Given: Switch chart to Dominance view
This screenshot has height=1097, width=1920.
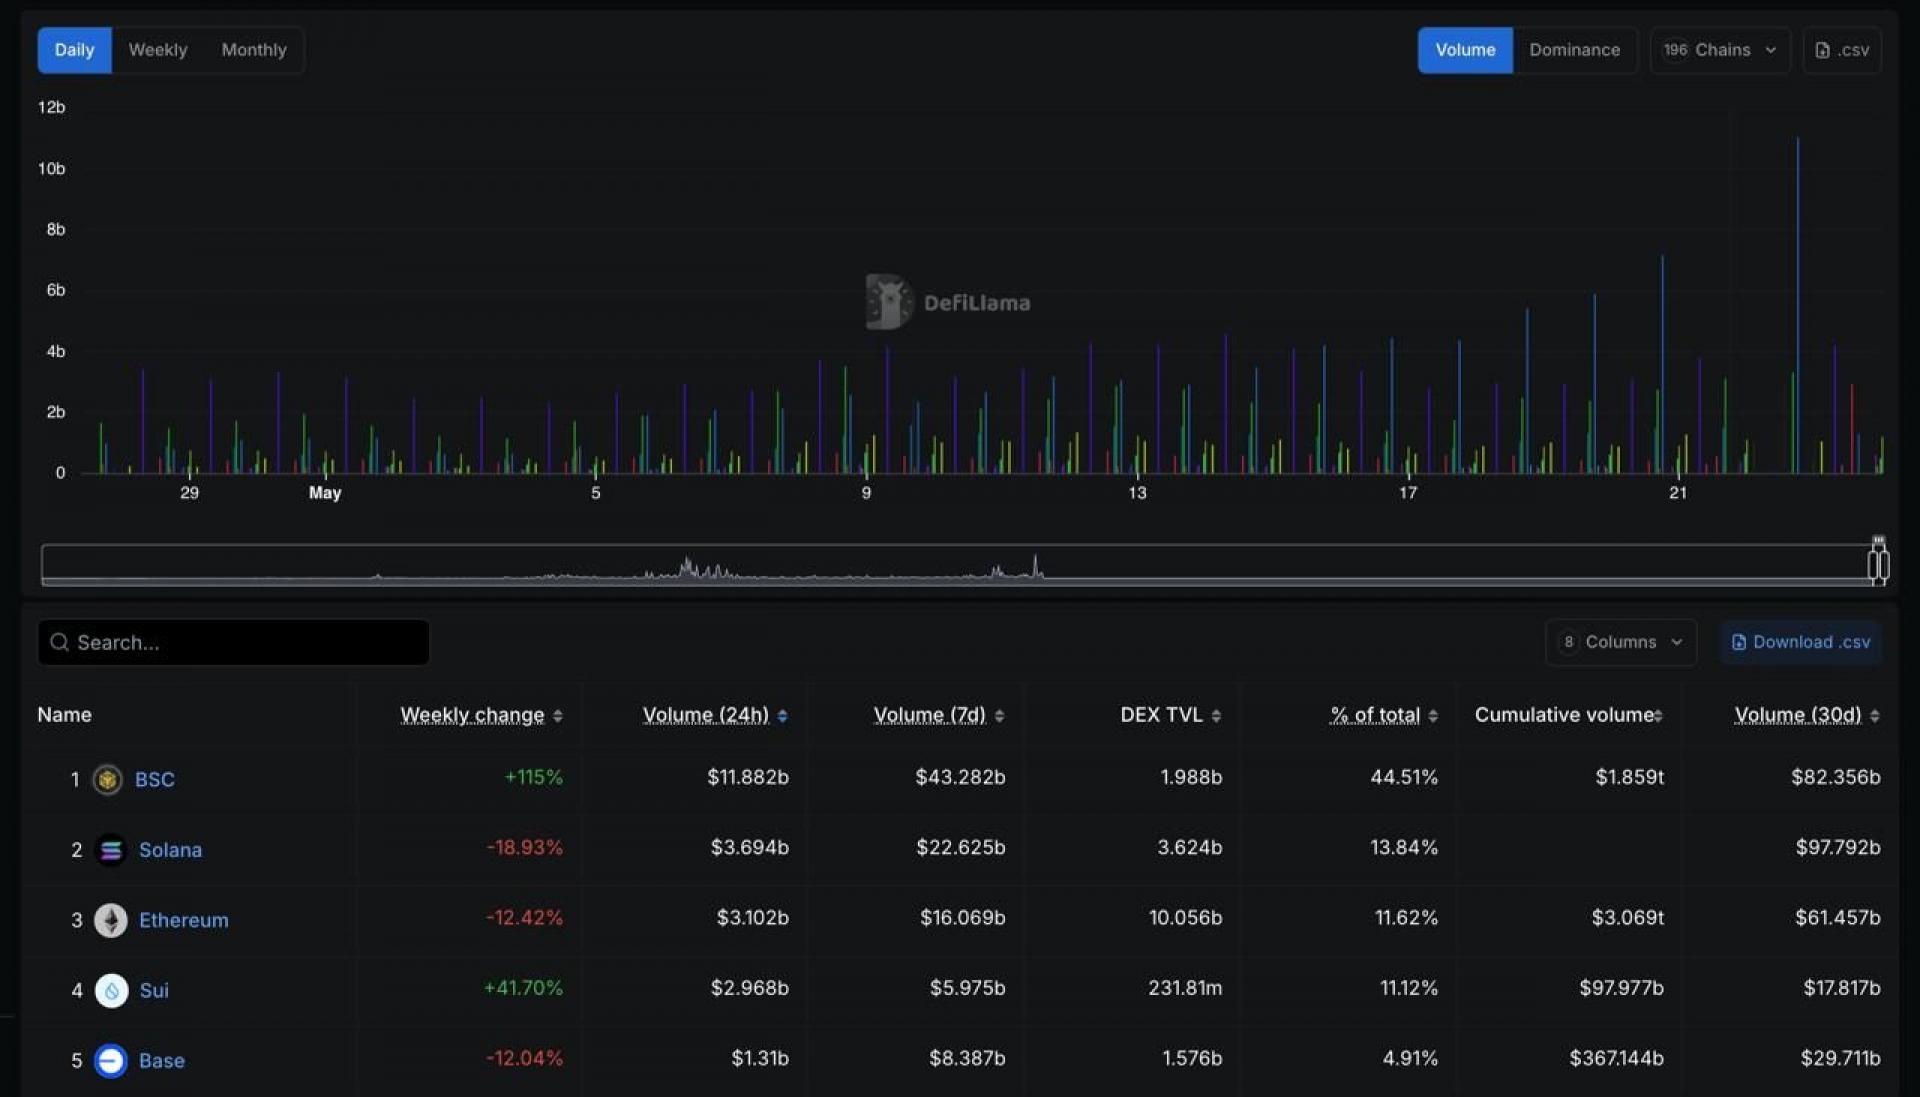Looking at the screenshot, I should click(1574, 50).
